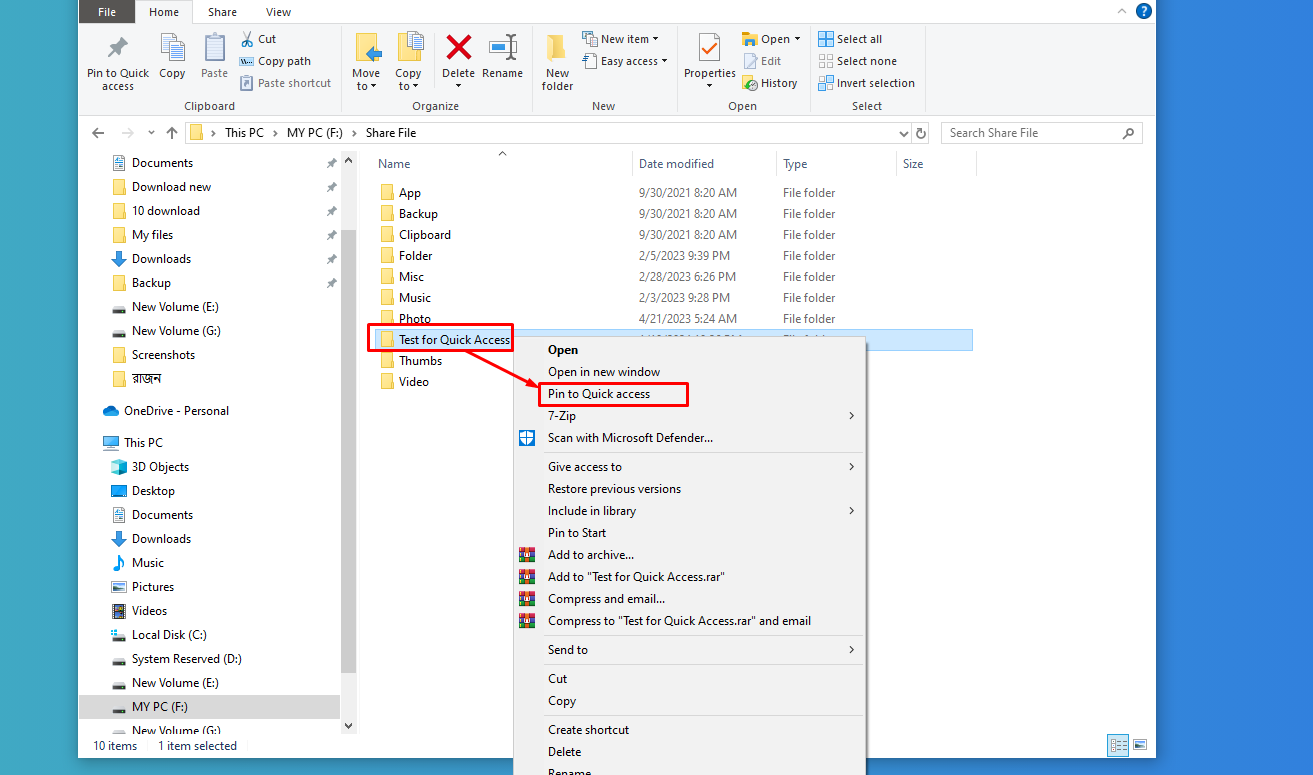Switch to the View ribbon tab

coord(278,12)
